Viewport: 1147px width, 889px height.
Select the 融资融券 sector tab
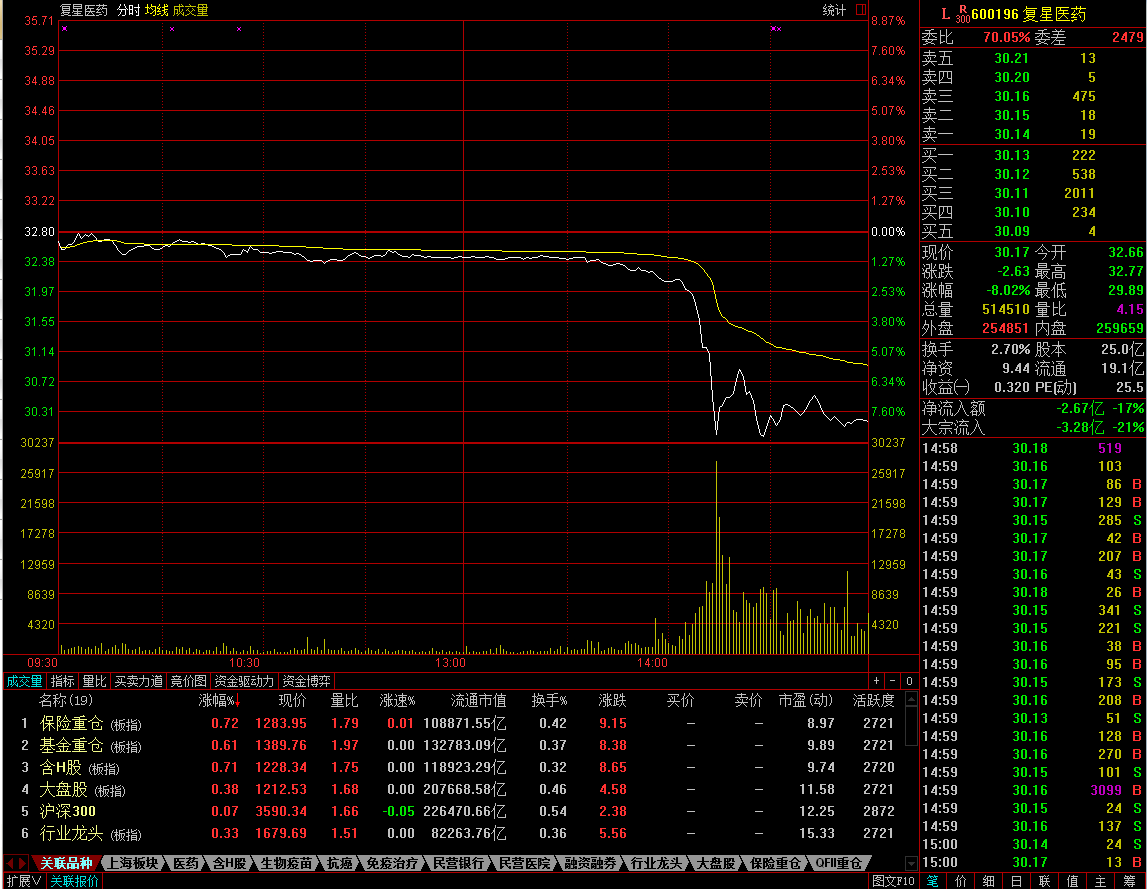coord(589,863)
